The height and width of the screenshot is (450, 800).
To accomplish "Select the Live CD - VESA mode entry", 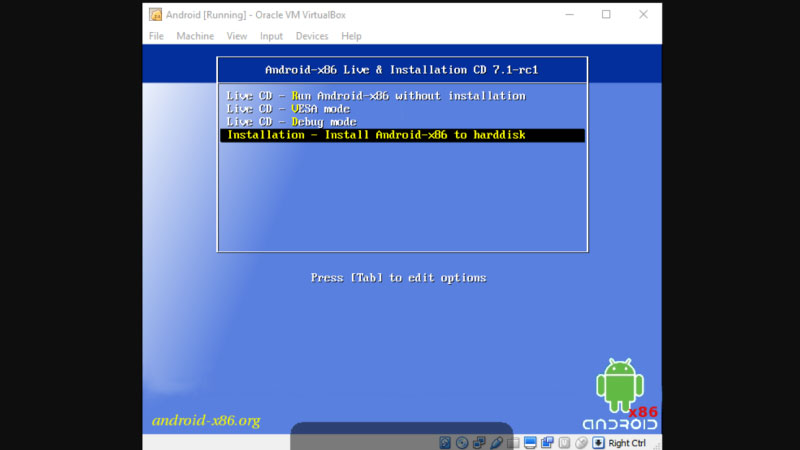I will 402,109.
